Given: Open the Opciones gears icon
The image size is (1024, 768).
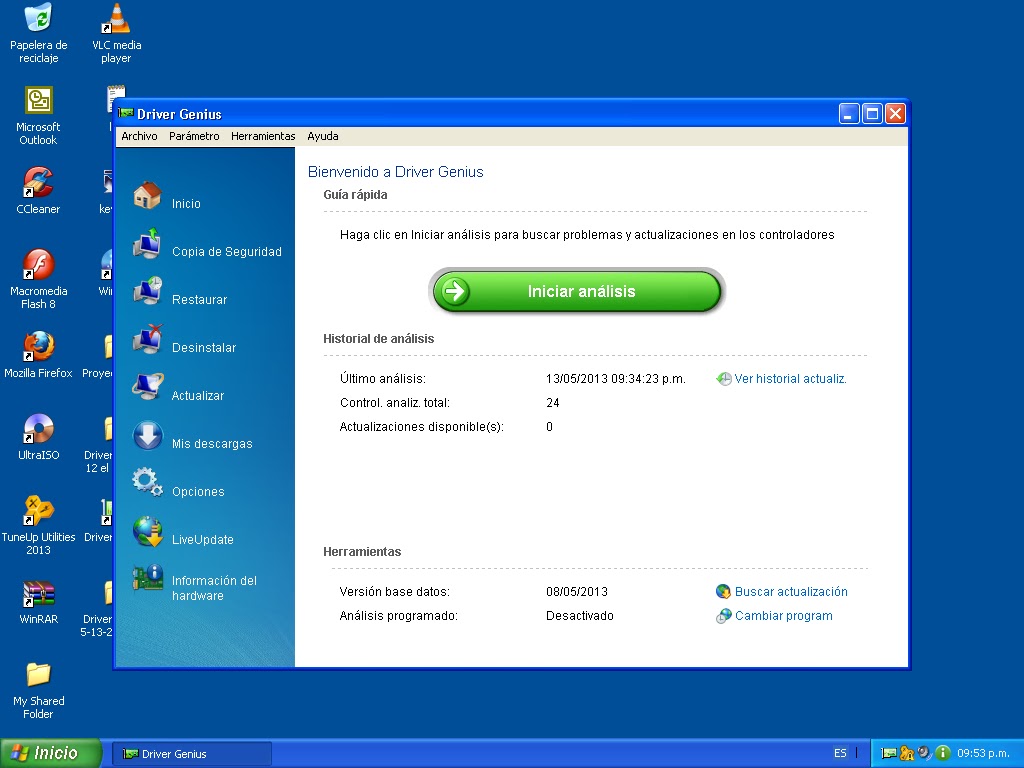Looking at the screenshot, I should (x=148, y=483).
